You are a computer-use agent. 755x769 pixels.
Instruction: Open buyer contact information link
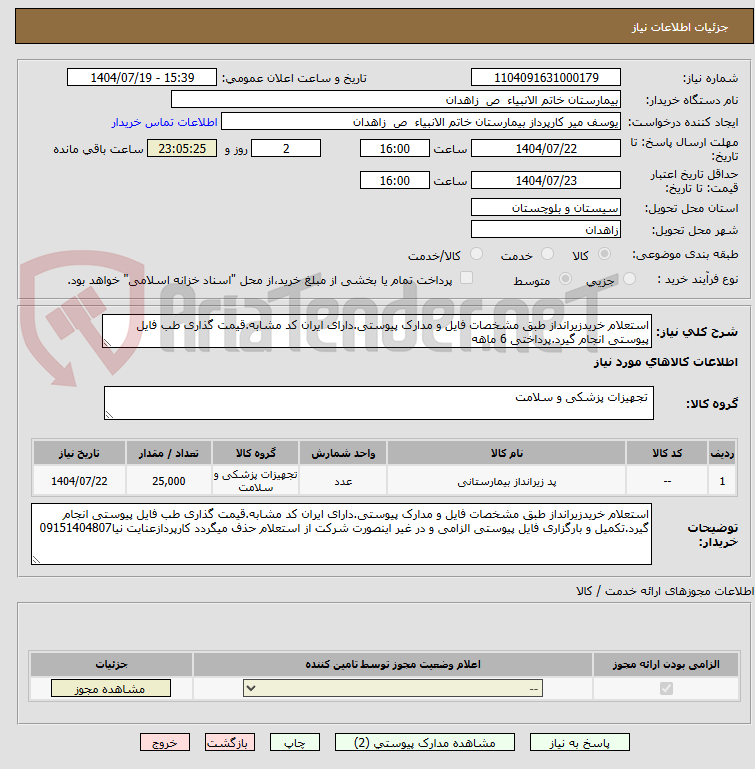[164, 123]
